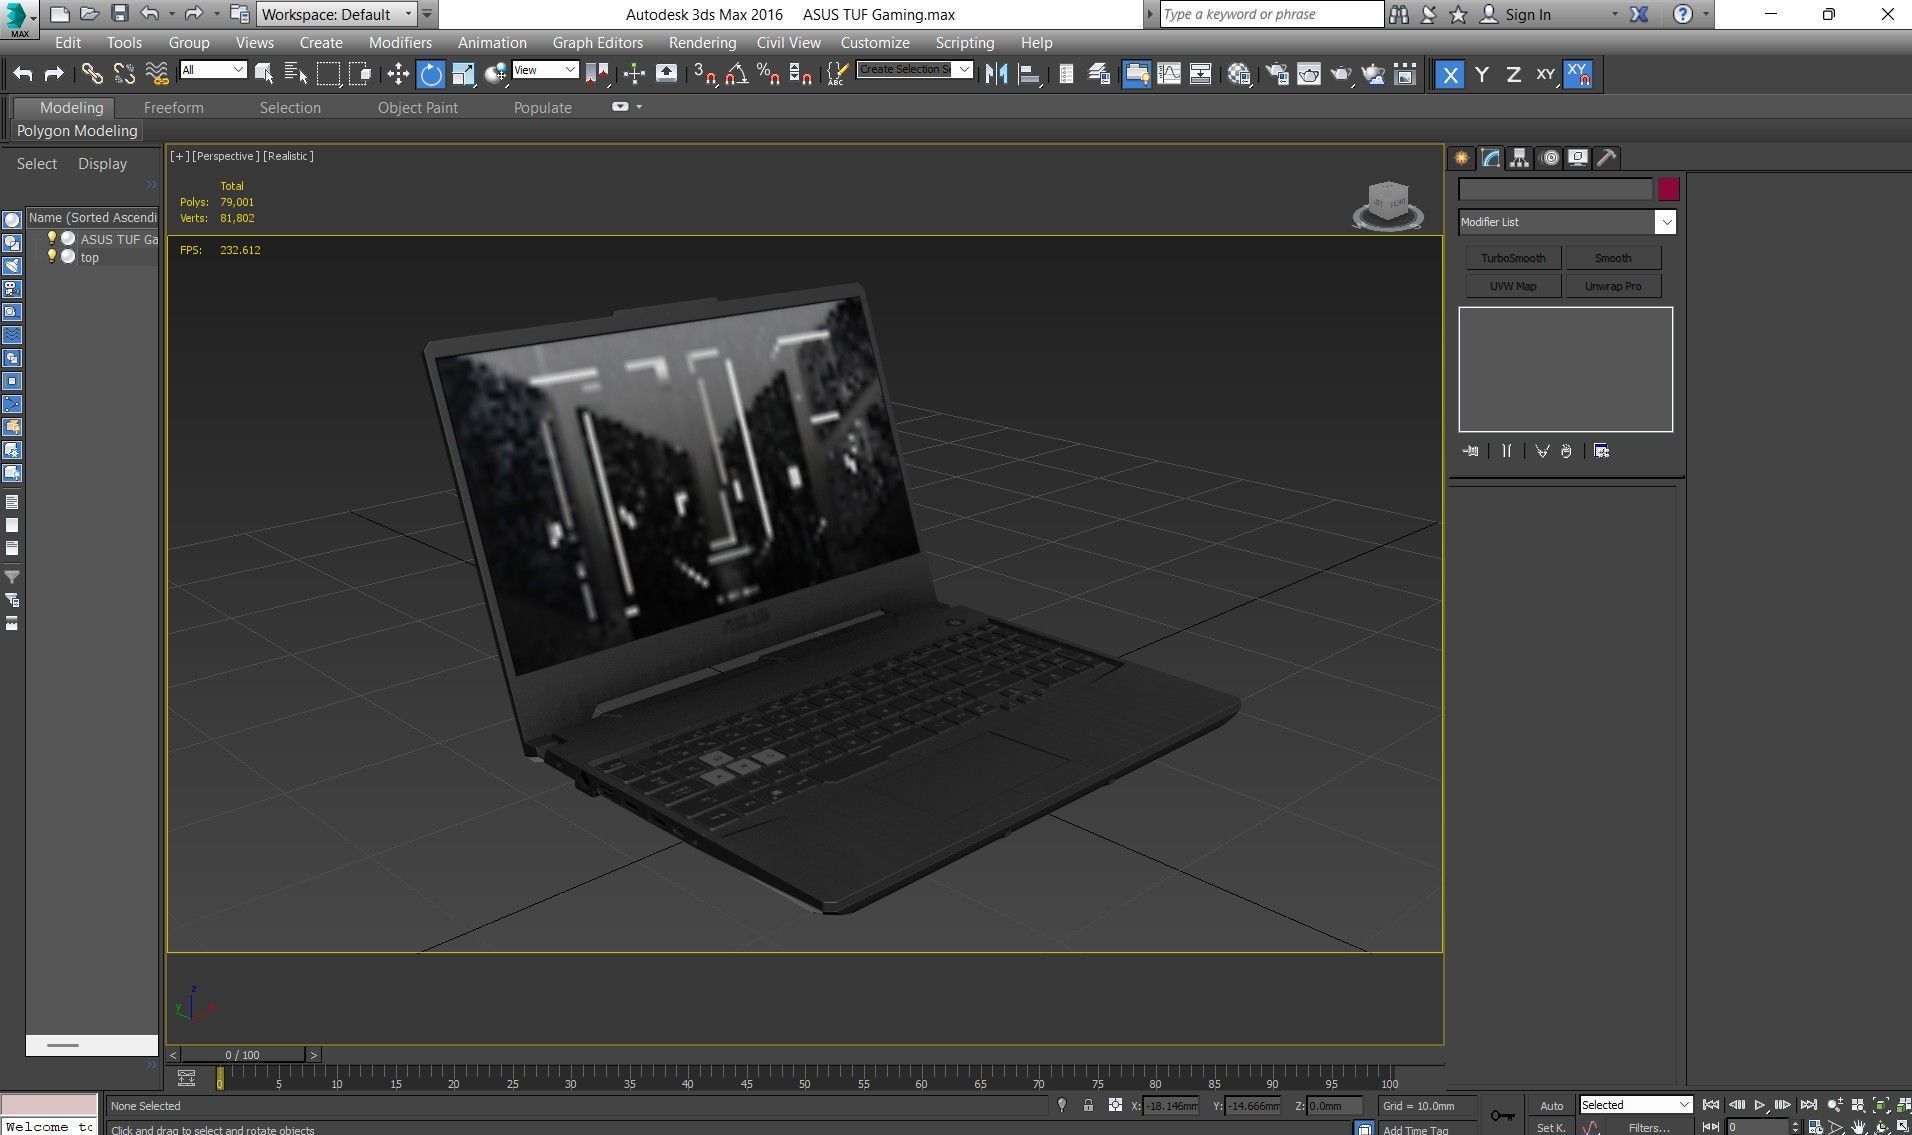Click the time slider 0 / 100 handle

click(x=242, y=1054)
